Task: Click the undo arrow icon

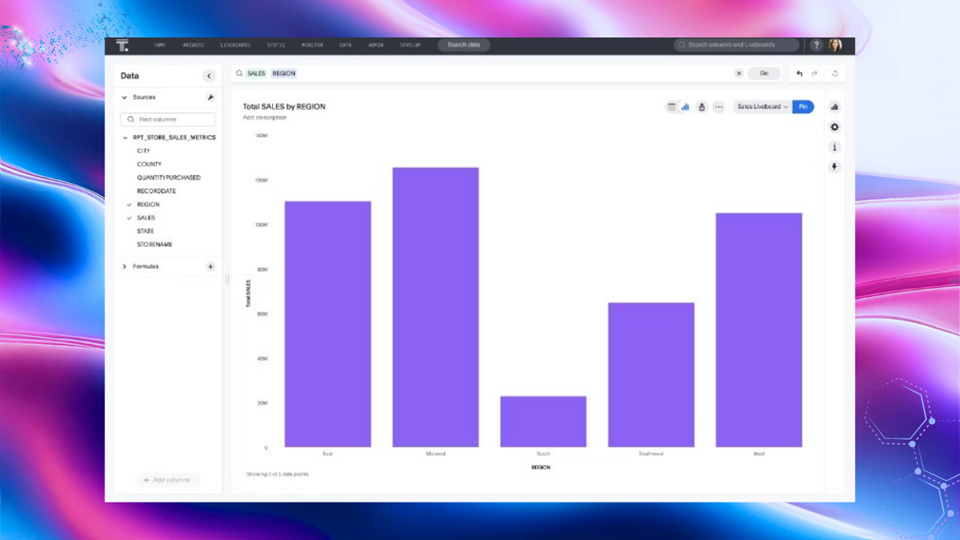Action: (x=799, y=74)
